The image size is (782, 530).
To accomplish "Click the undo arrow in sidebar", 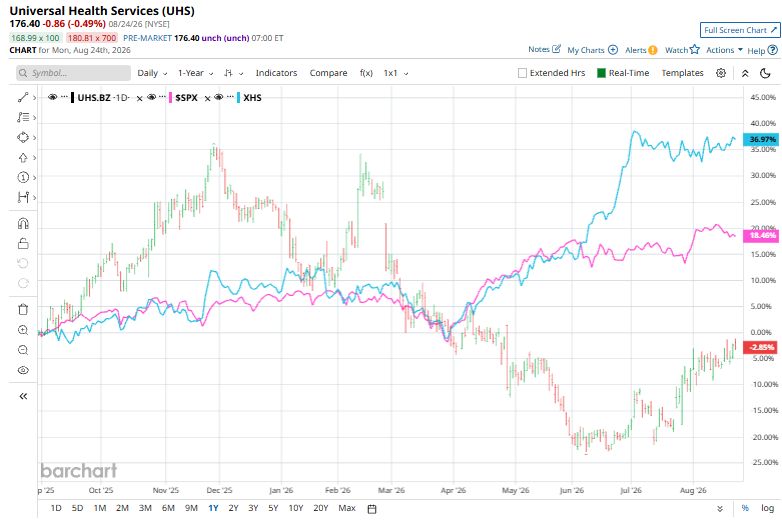I will coord(23,263).
